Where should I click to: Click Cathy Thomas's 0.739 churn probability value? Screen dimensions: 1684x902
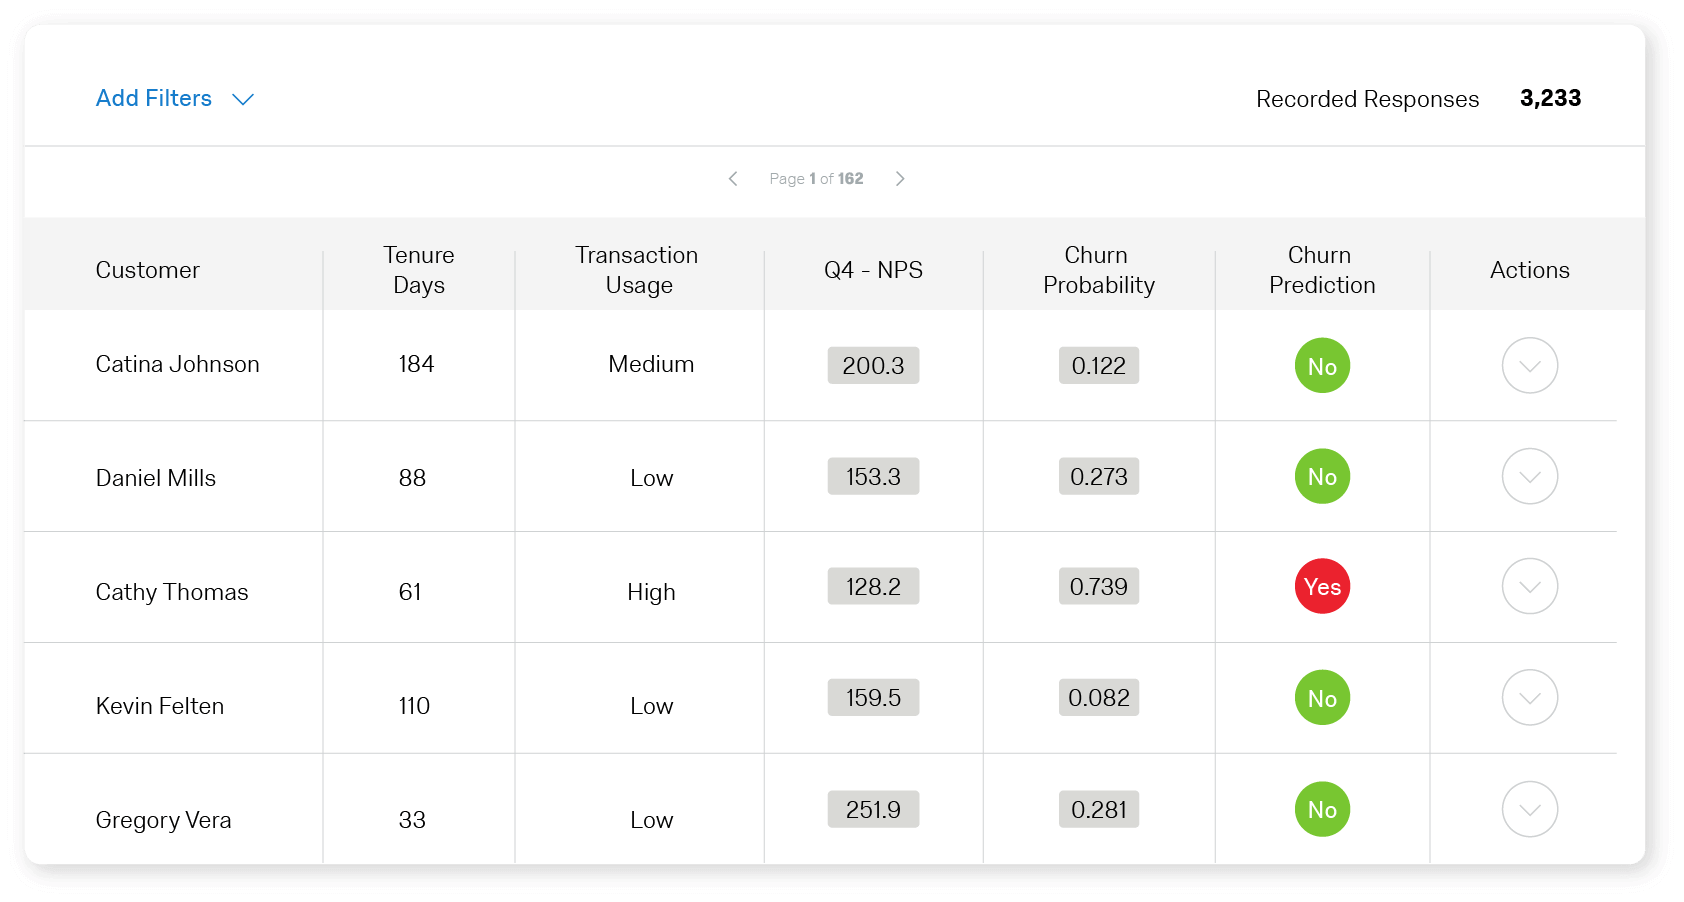pos(1098,587)
